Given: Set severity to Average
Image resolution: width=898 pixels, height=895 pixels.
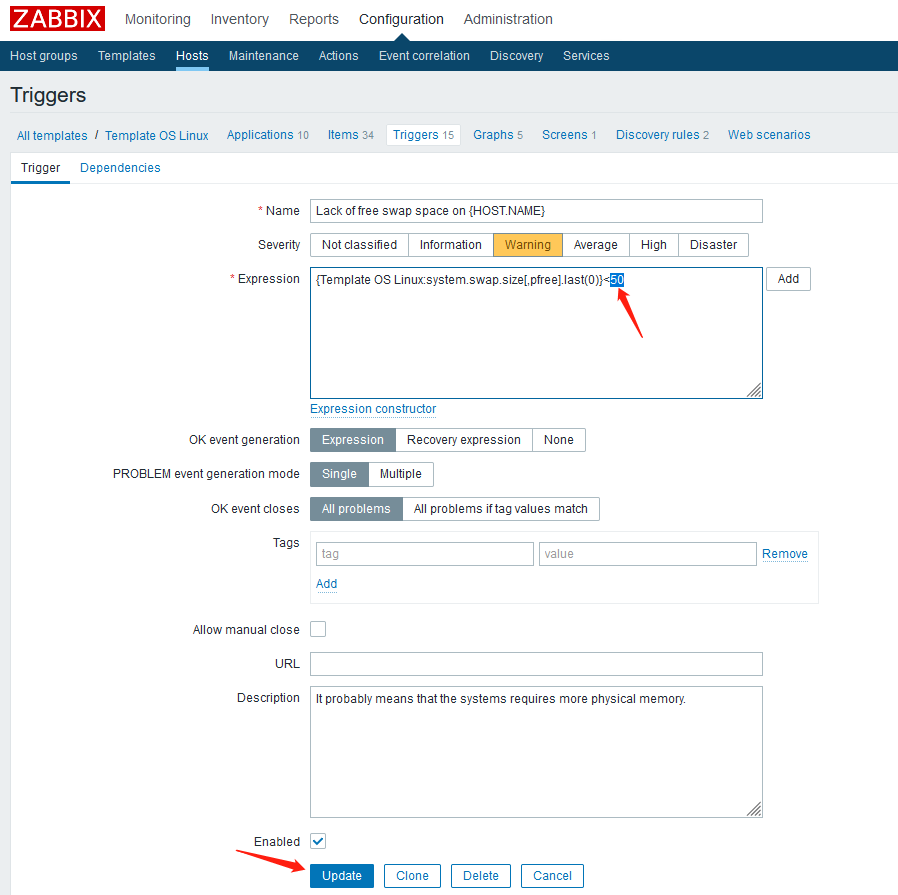Looking at the screenshot, I should (596, 245).
